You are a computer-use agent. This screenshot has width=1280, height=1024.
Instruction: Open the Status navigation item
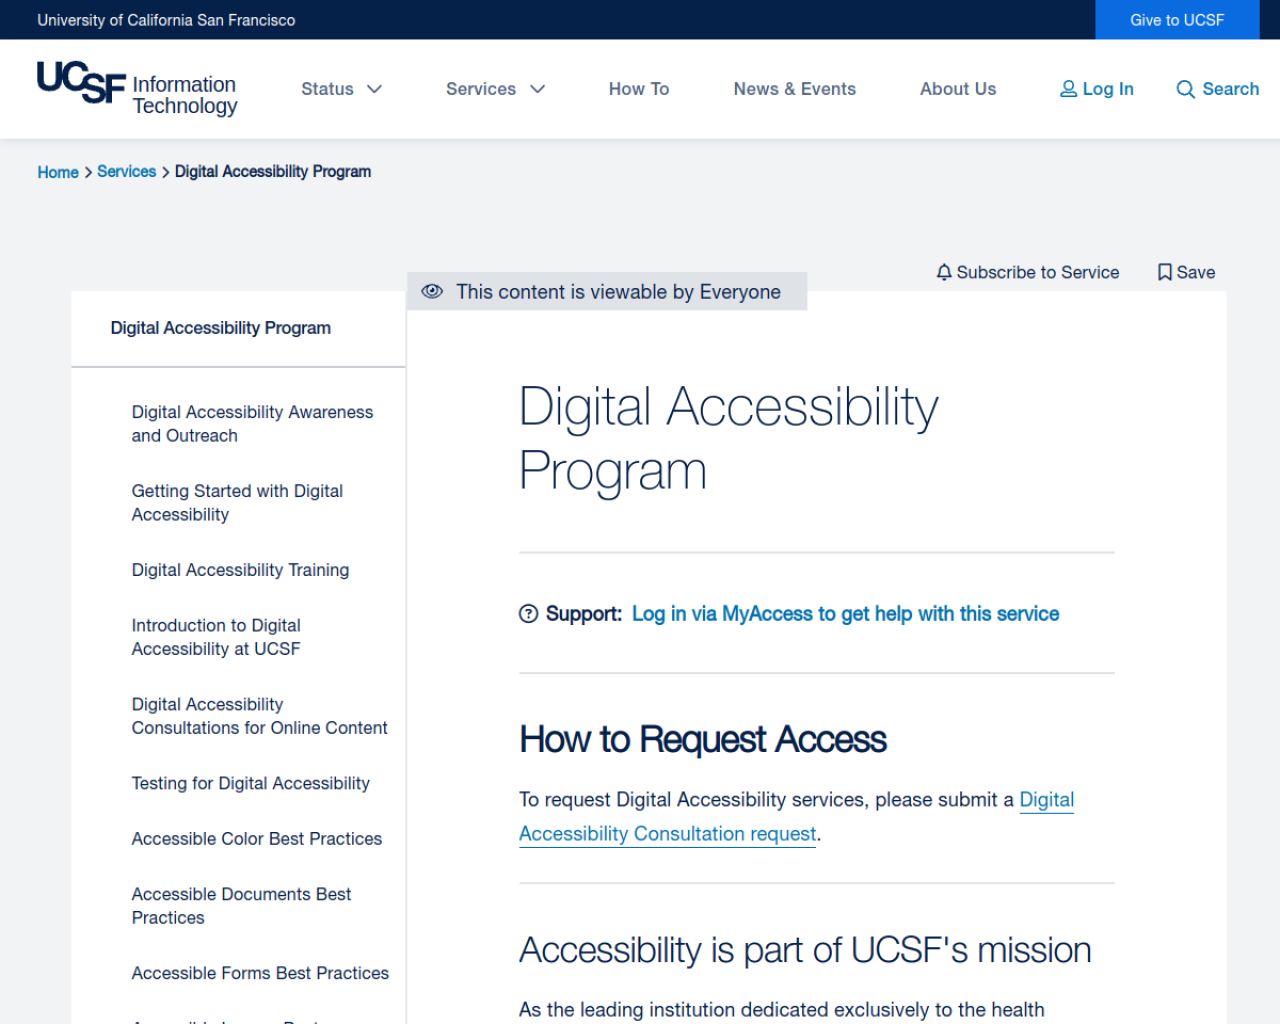pyautogui.click(x=327, y=89)
